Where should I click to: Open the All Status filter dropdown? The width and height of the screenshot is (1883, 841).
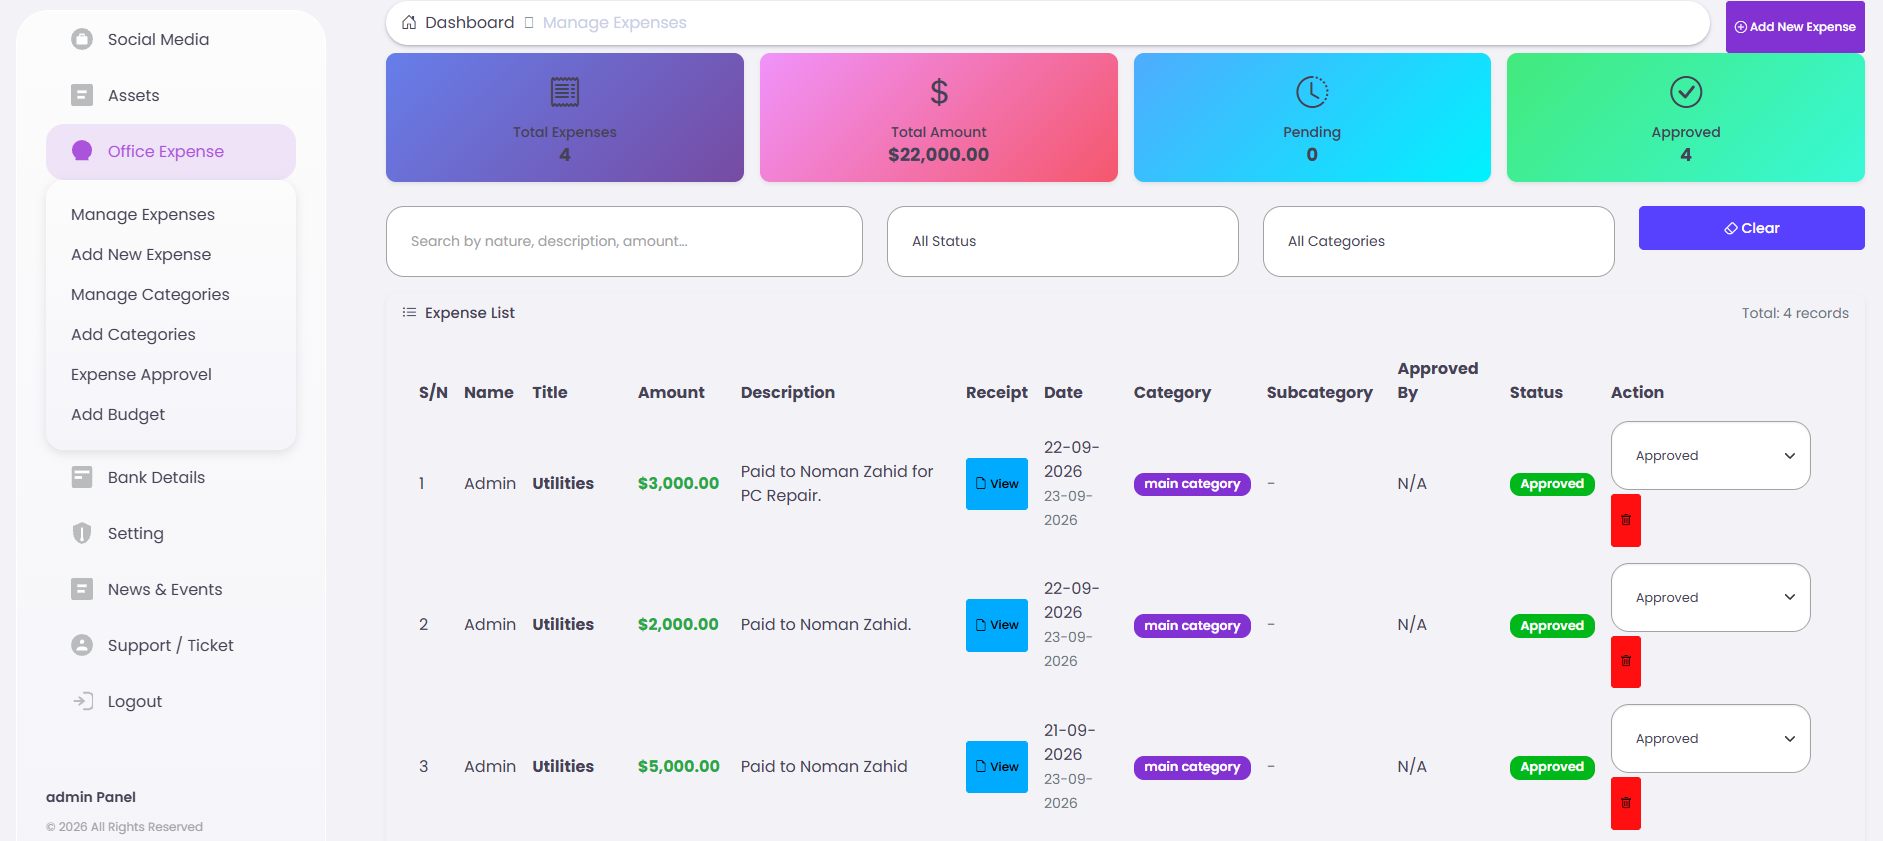(x=1063, y=241)
